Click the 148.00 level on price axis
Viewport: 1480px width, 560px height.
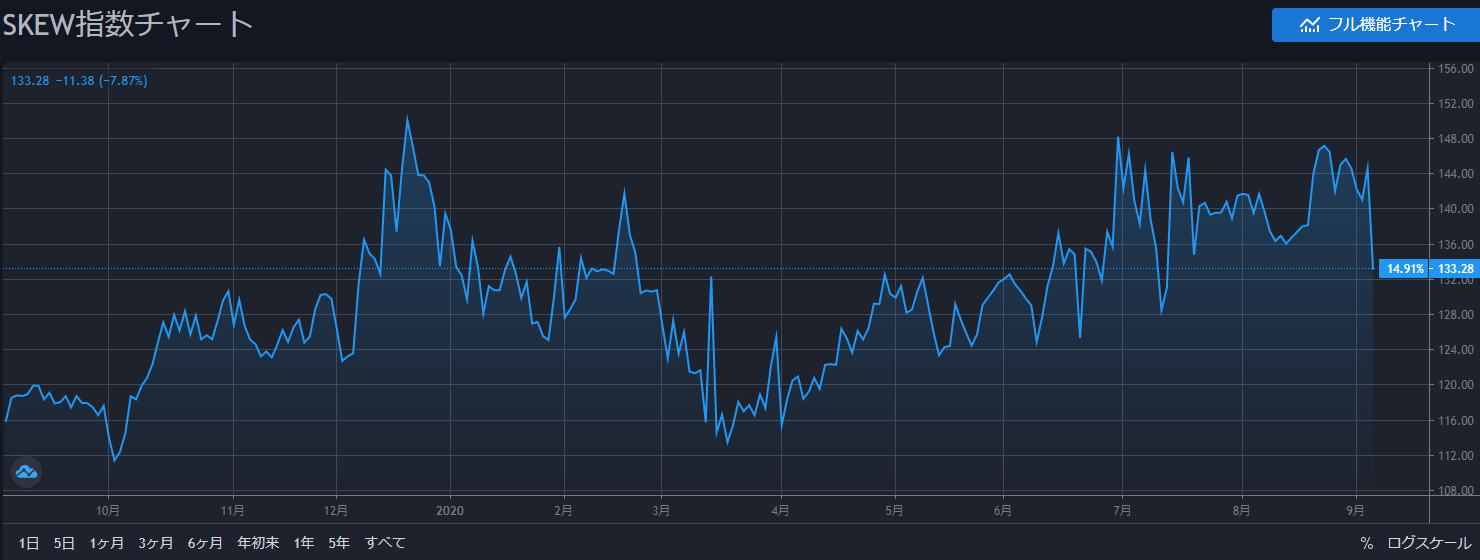[1454, 139]
